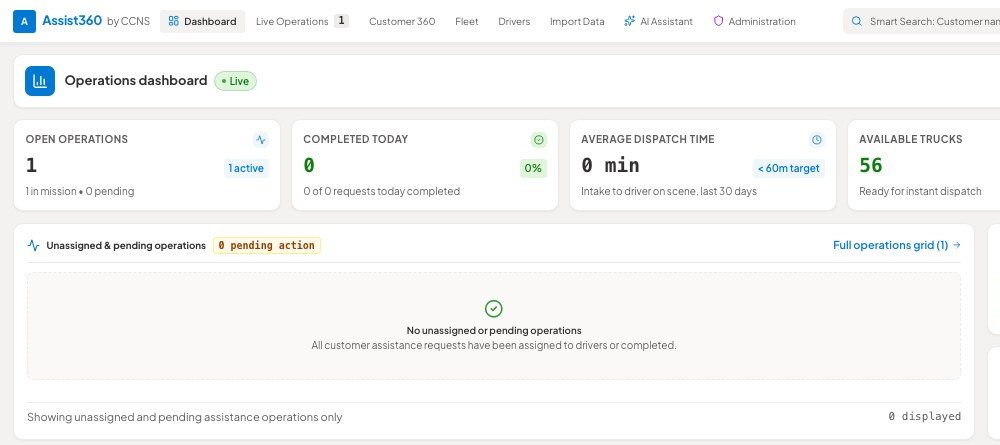Go to Live Operations tab
Viewport: 1000px width, 445px height.
(x=302, y=21)
